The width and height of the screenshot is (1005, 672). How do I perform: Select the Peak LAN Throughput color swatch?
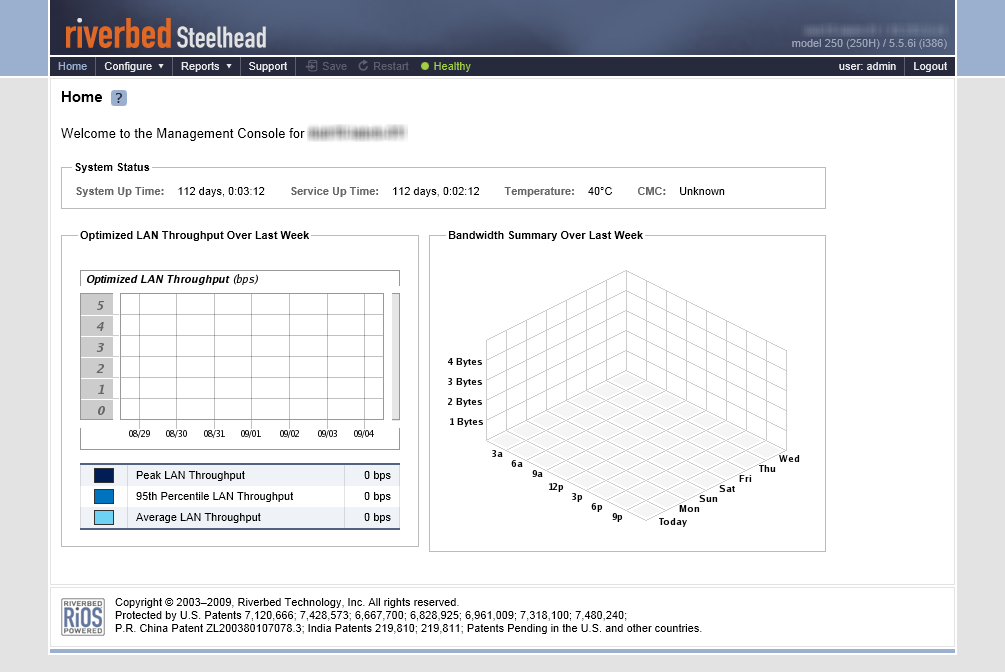[104, 475]
